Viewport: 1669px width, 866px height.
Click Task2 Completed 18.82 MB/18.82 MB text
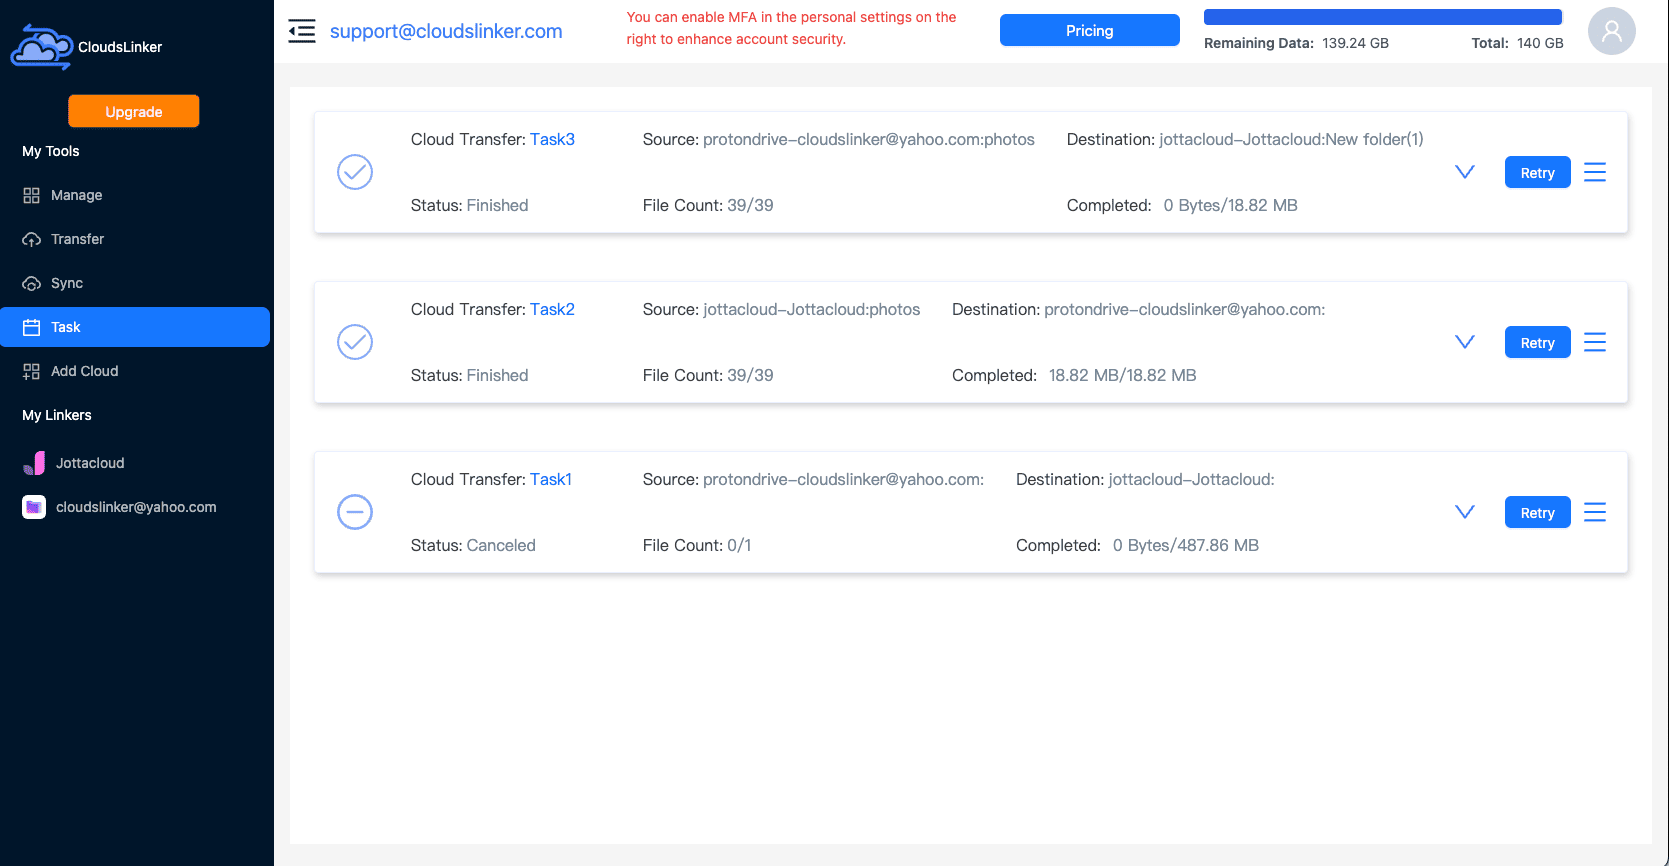(x=1122, y=375)
